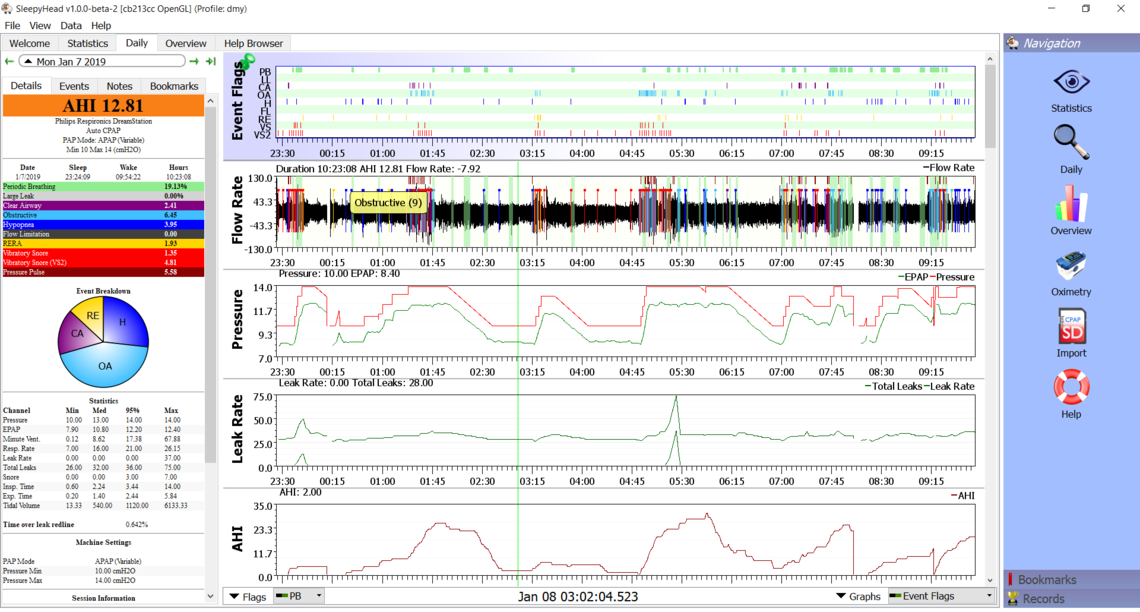Click the SleepyHead app icon in title bar
1140x612 pixels.
pos(7,9)
